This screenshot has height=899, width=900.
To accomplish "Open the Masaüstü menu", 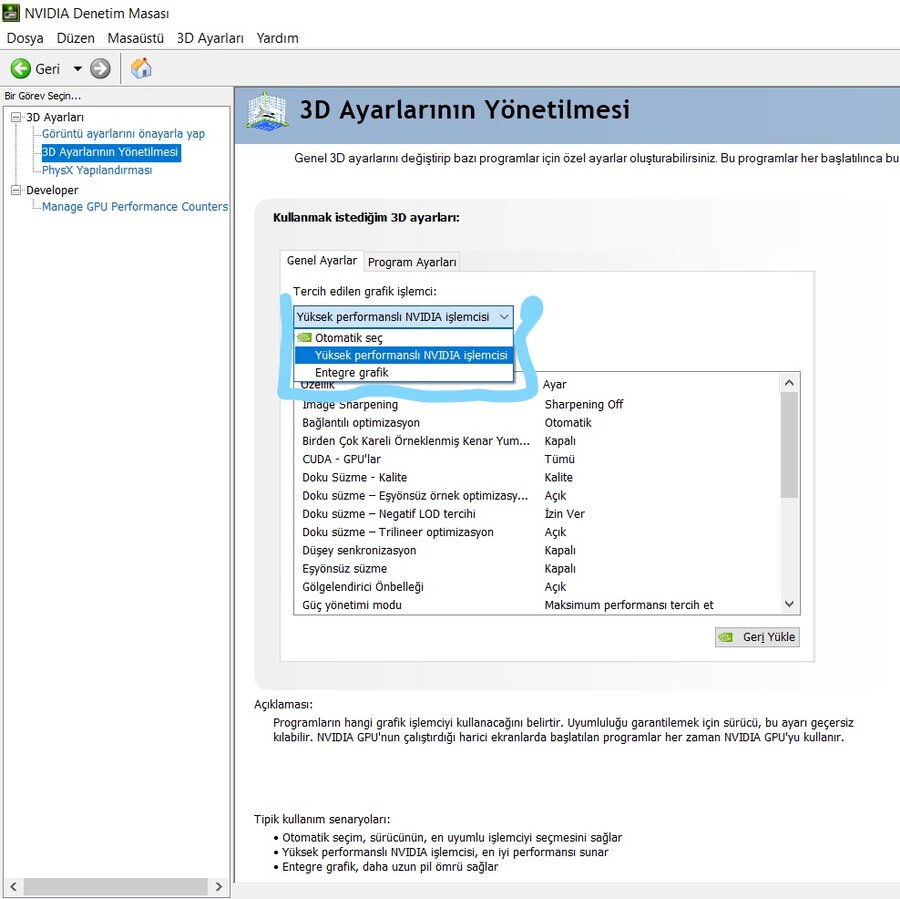I will coord(135,38).
